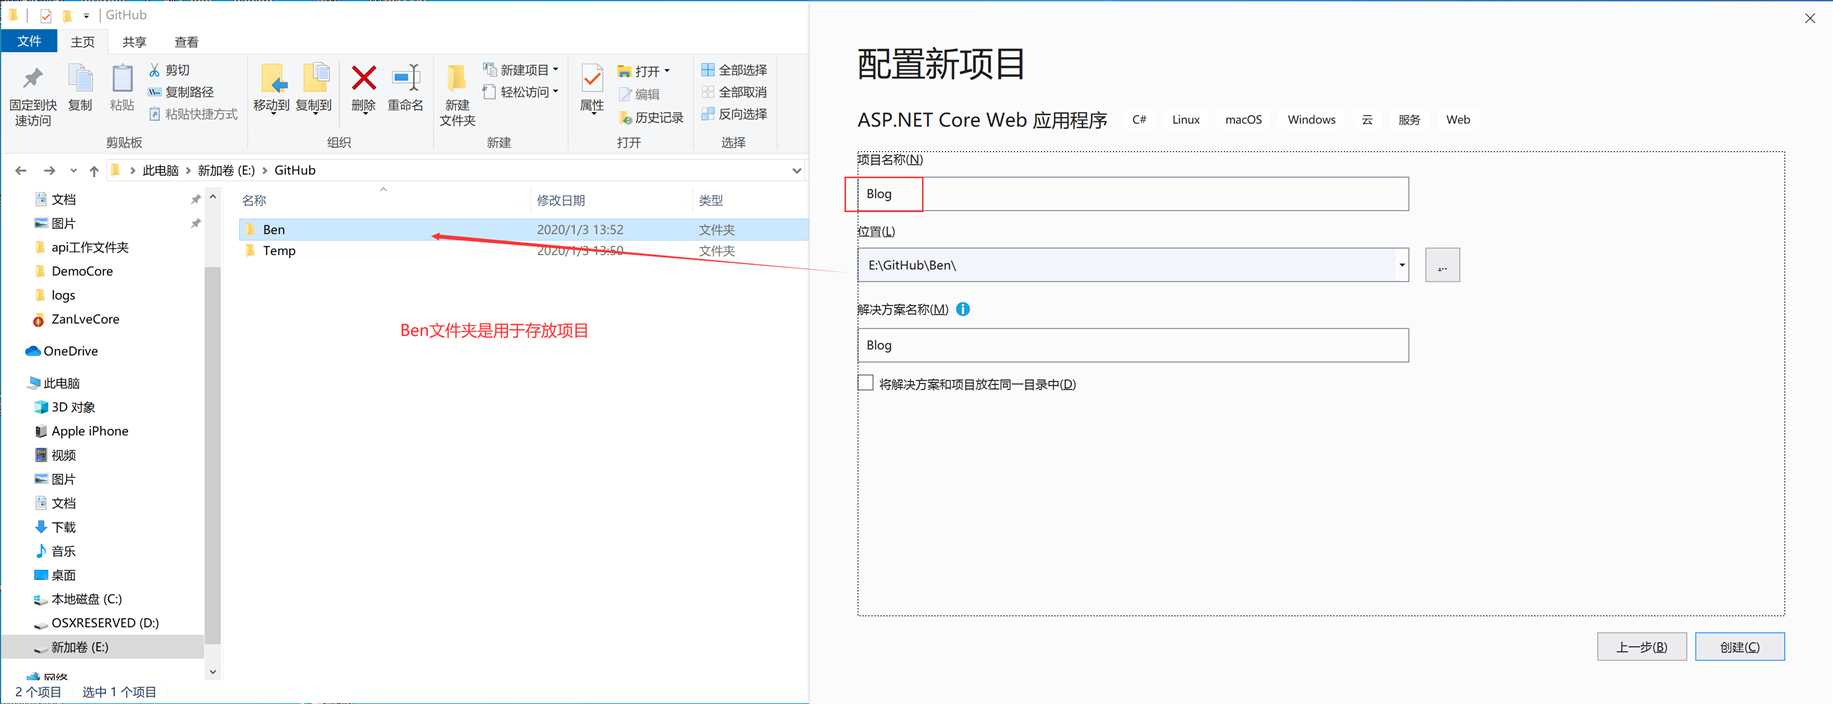Click navigation pane scrollbar down arrow

pyautogui.click(x=212, y=672)
